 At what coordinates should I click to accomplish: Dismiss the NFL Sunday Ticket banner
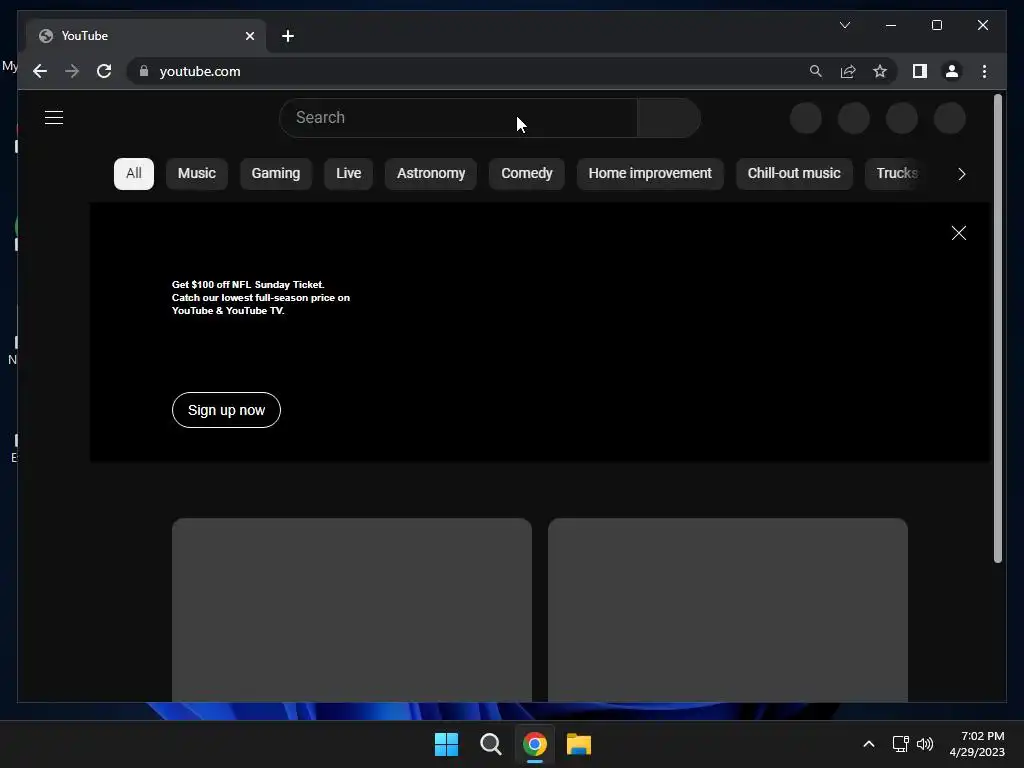pos(959,233)
